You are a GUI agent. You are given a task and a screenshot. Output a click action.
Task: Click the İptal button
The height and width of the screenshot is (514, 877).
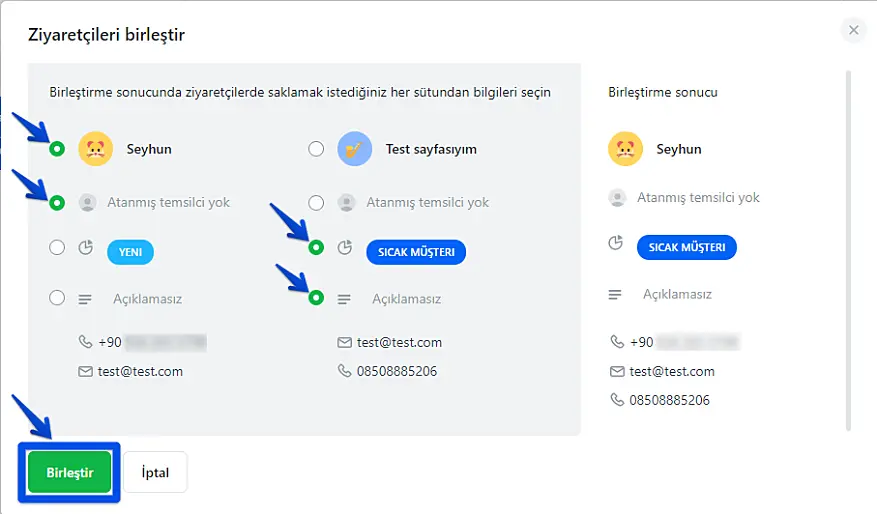click(155, 472)
